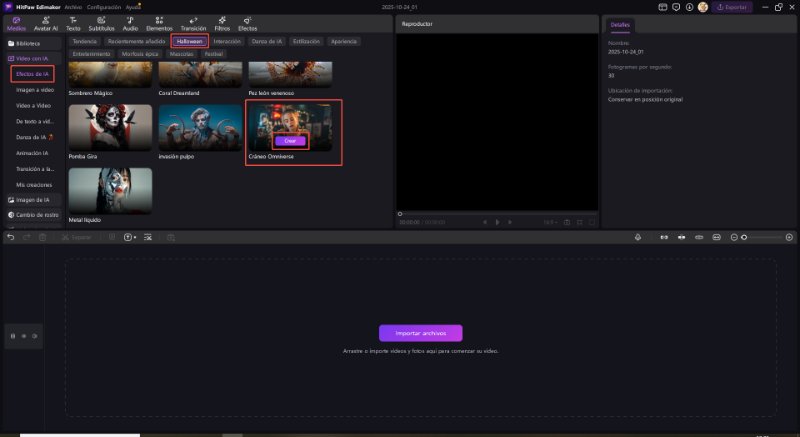Open the Avatar AI tool

(x=46, y=24)
